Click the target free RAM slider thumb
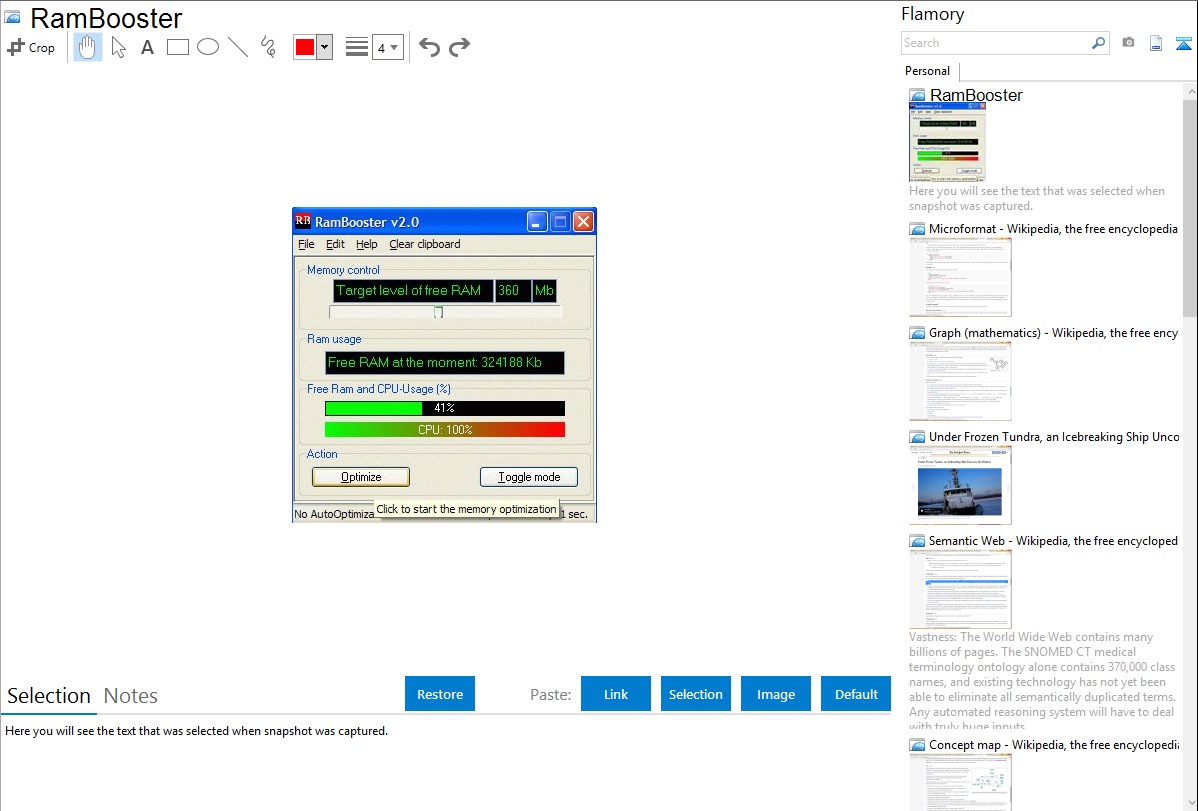Screen dimensions: 1198x811 click(x=439, y=312)
